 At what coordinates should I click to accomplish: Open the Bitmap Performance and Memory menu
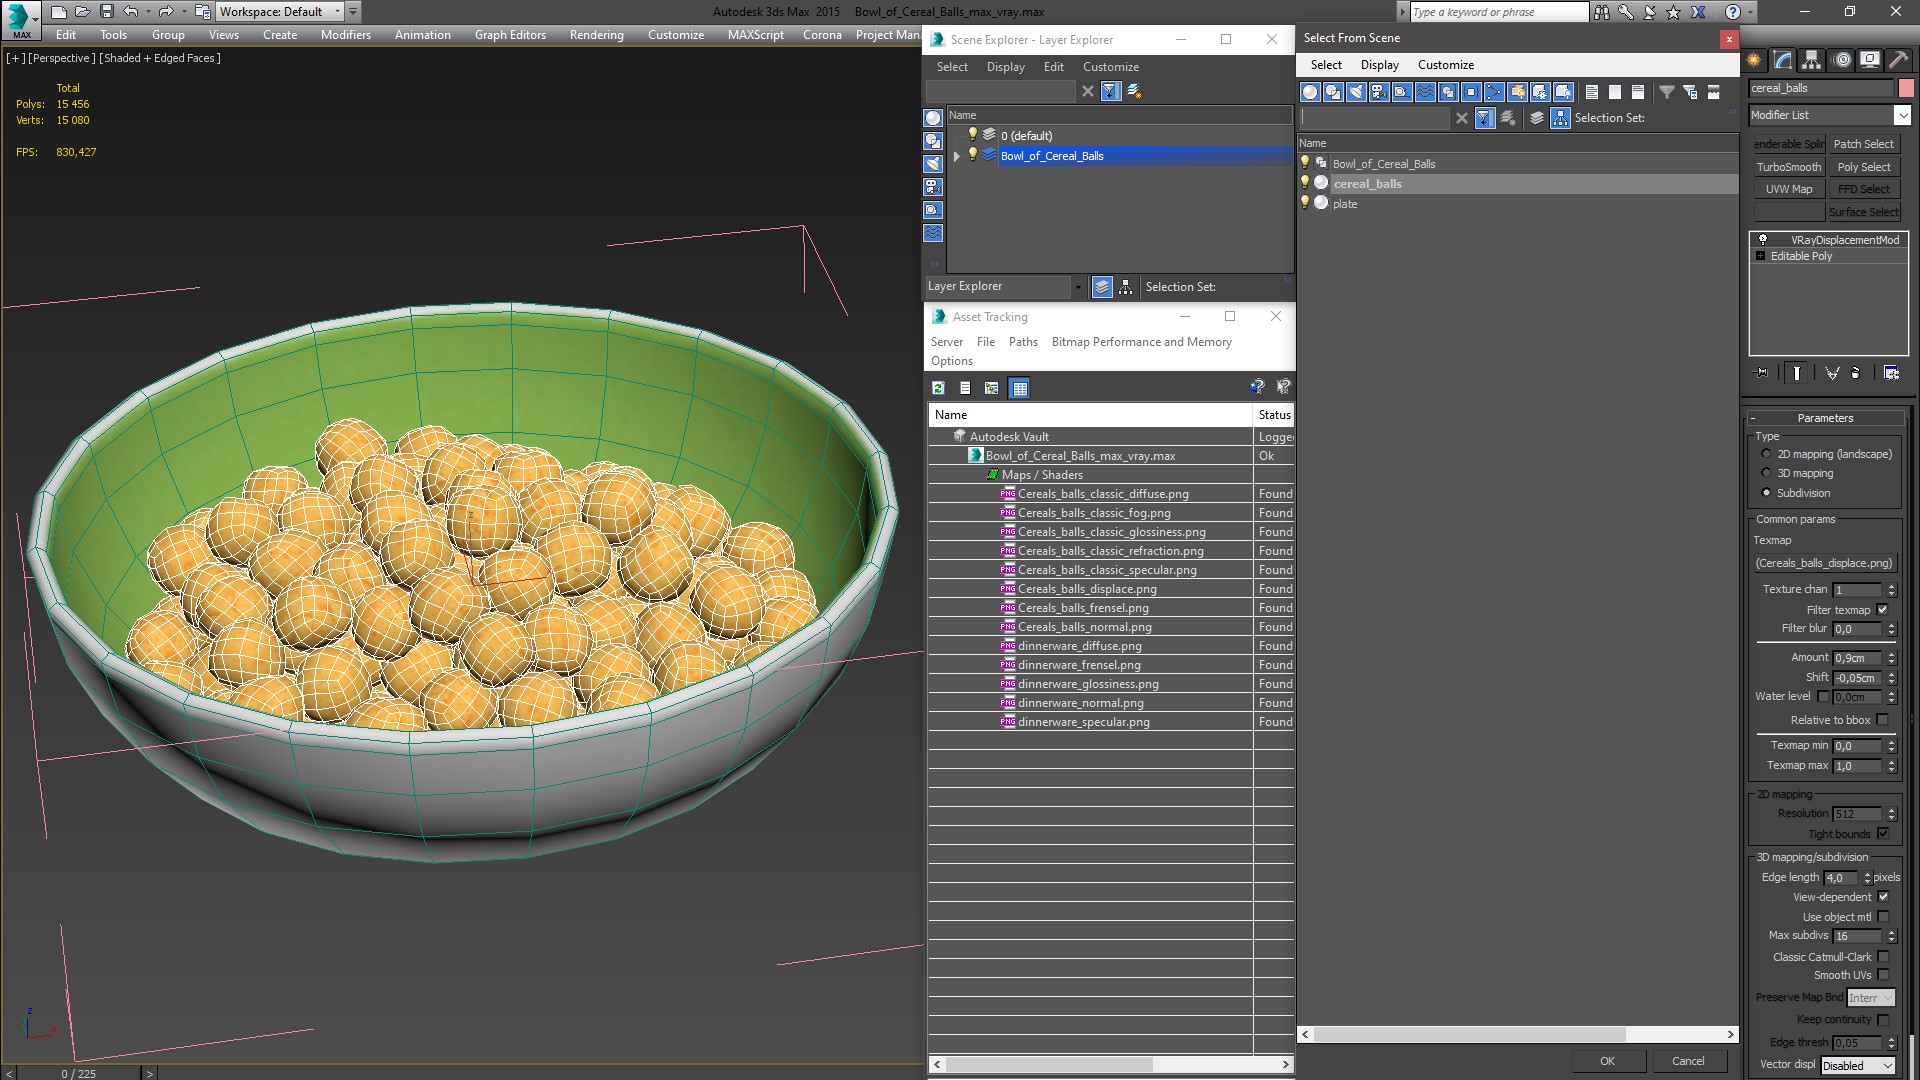pyautogui.click(x=1141, y=342)
